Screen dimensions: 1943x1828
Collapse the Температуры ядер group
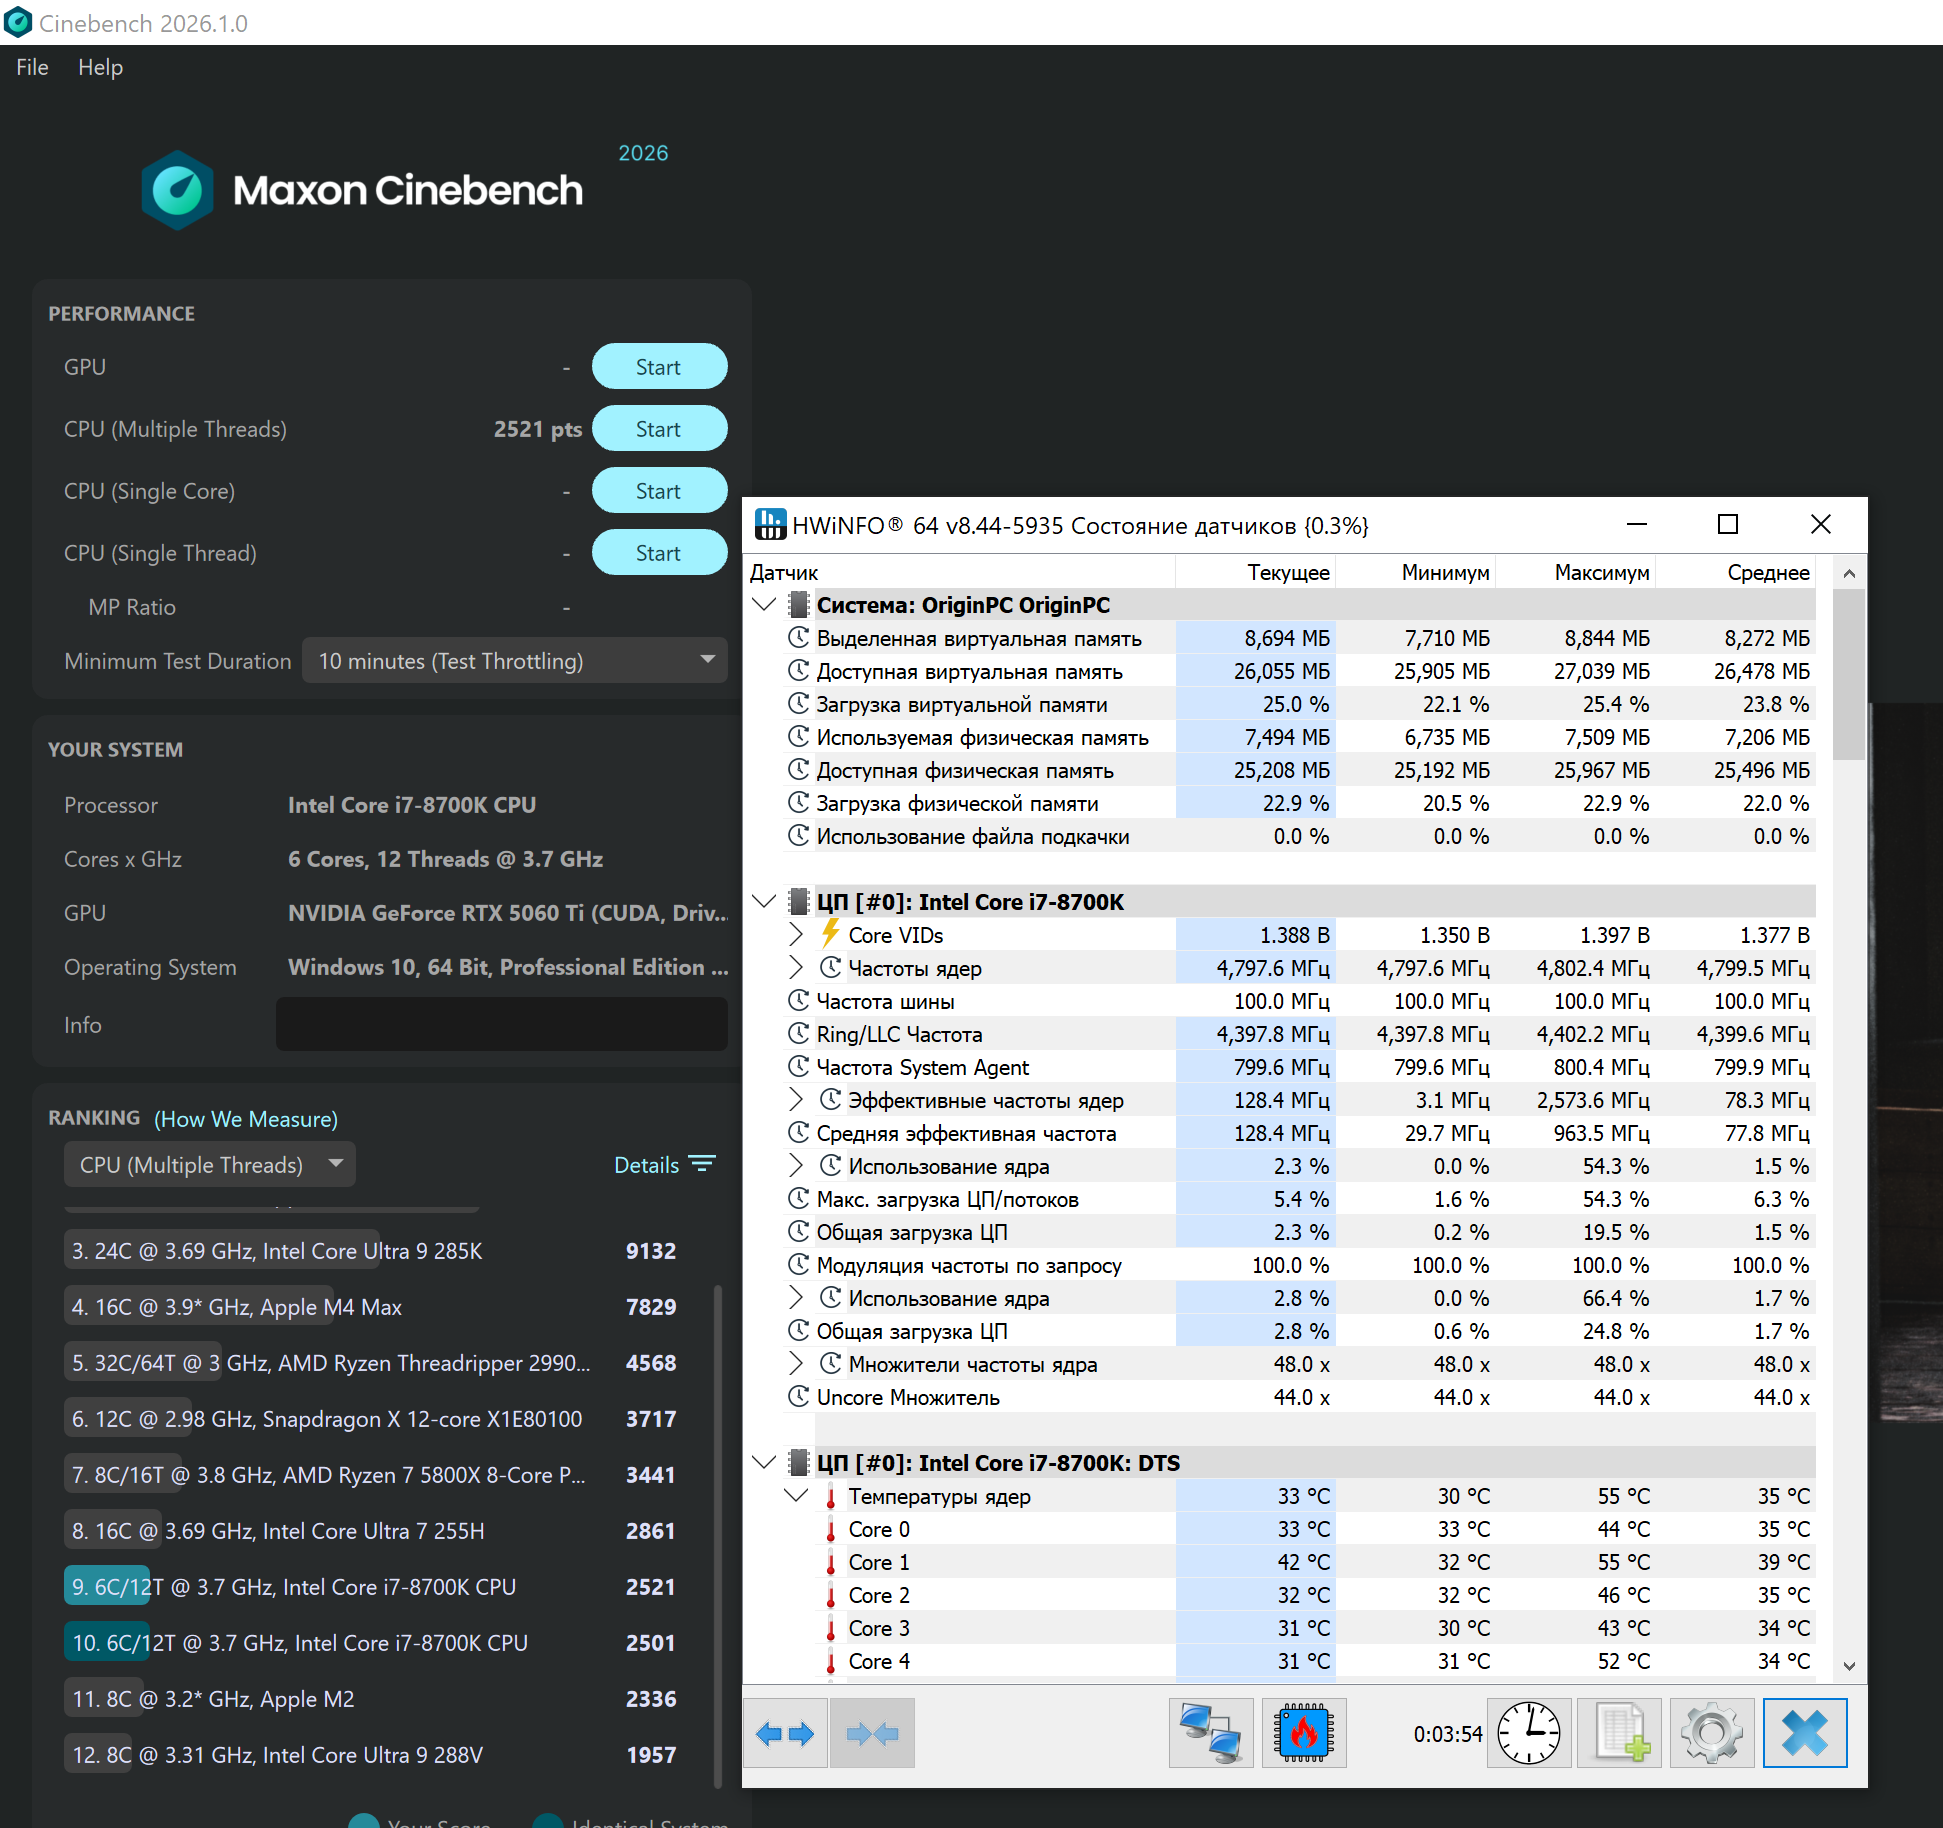pyautogui.click(x=797, y=1495)
